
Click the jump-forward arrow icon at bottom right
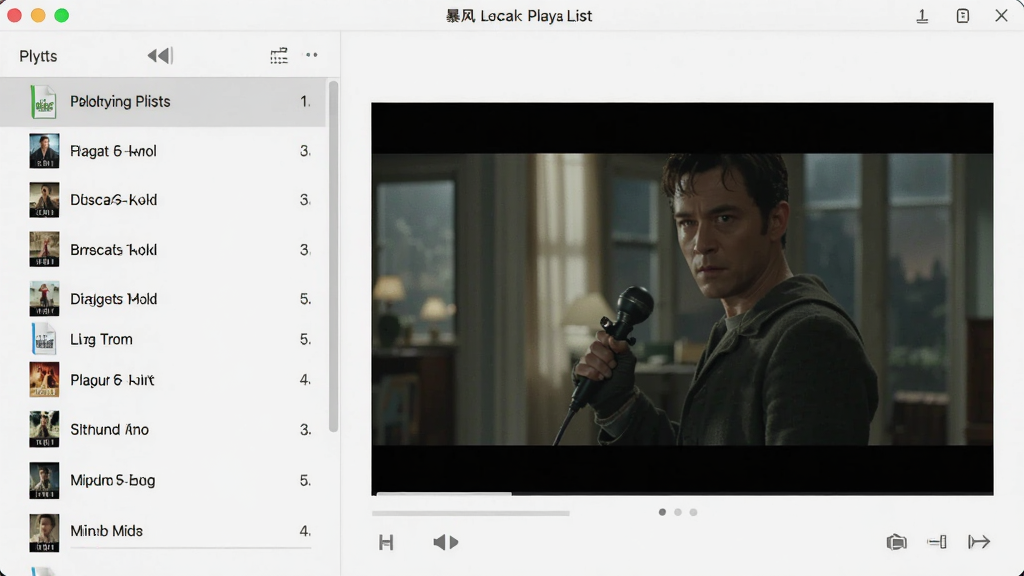pyautogui.click(x=979, y=542)
